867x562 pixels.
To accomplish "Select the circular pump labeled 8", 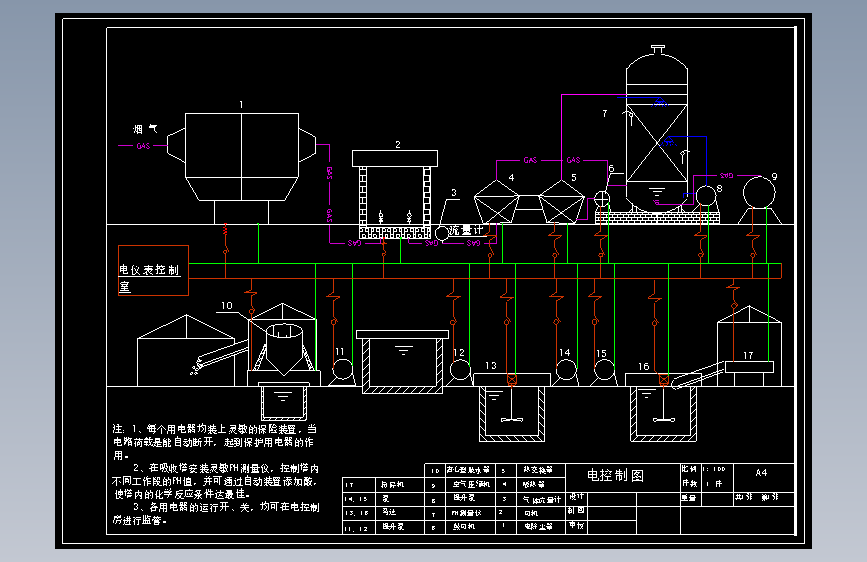I will point(706,196).
